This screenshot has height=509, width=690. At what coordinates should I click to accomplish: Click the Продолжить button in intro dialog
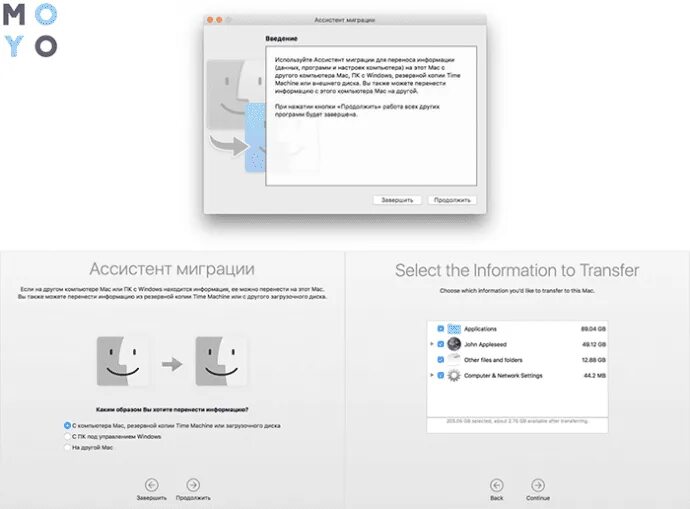pyautogui.click(x=452, y=200)
